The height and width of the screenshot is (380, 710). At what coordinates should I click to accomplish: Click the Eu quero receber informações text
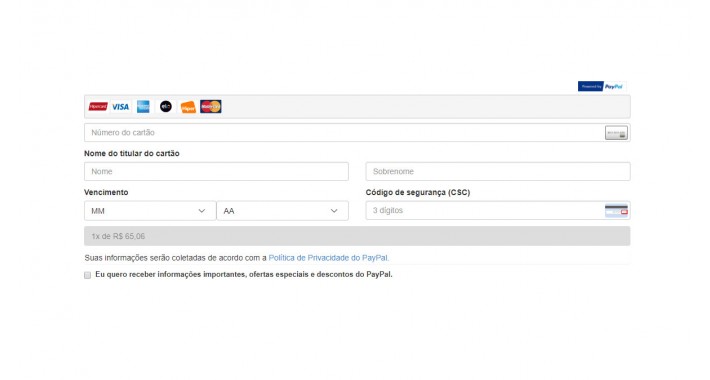click(x=244, y=274)
